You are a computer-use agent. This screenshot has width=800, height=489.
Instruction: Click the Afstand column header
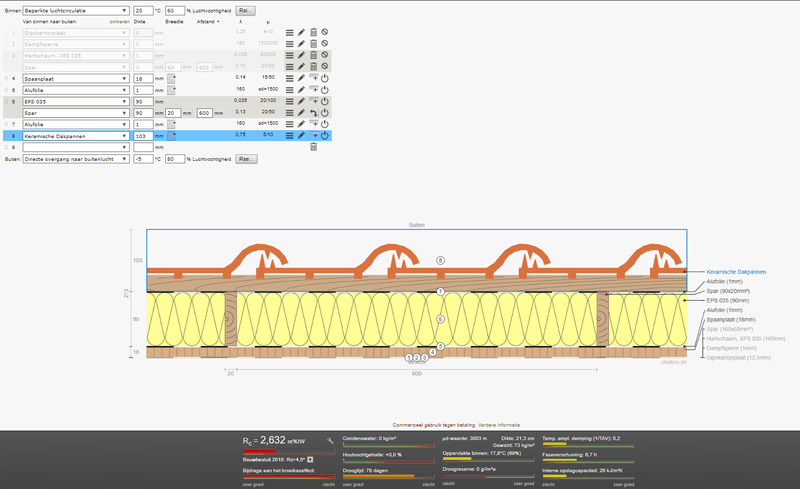coord(207,21)
